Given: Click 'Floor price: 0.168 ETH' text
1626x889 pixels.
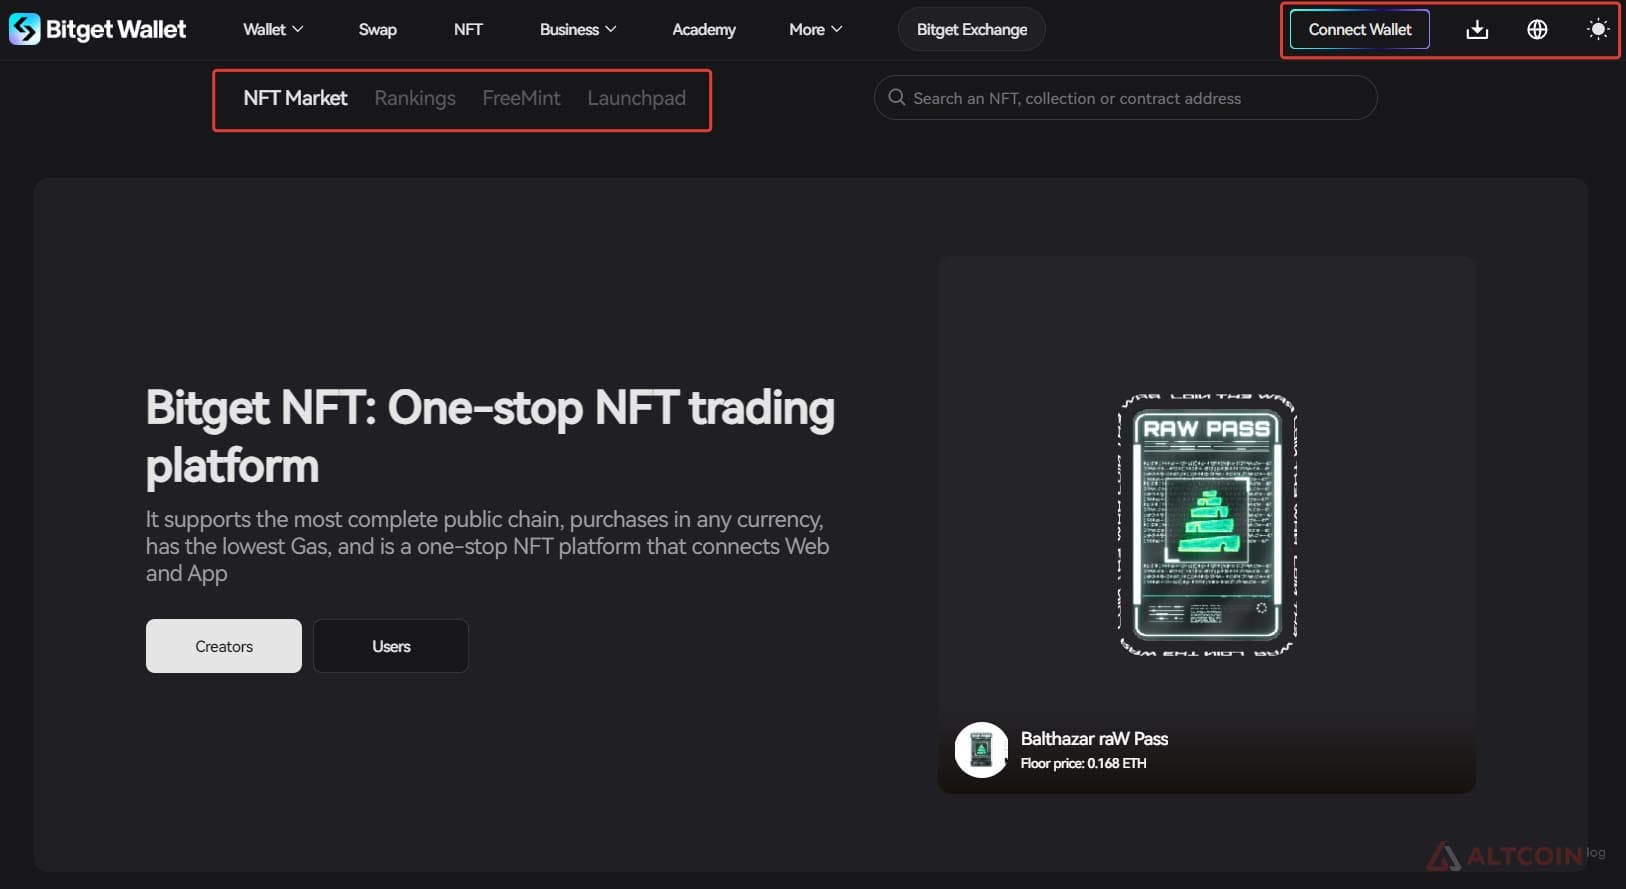Looking at the screenshot, I should 1083,763.
